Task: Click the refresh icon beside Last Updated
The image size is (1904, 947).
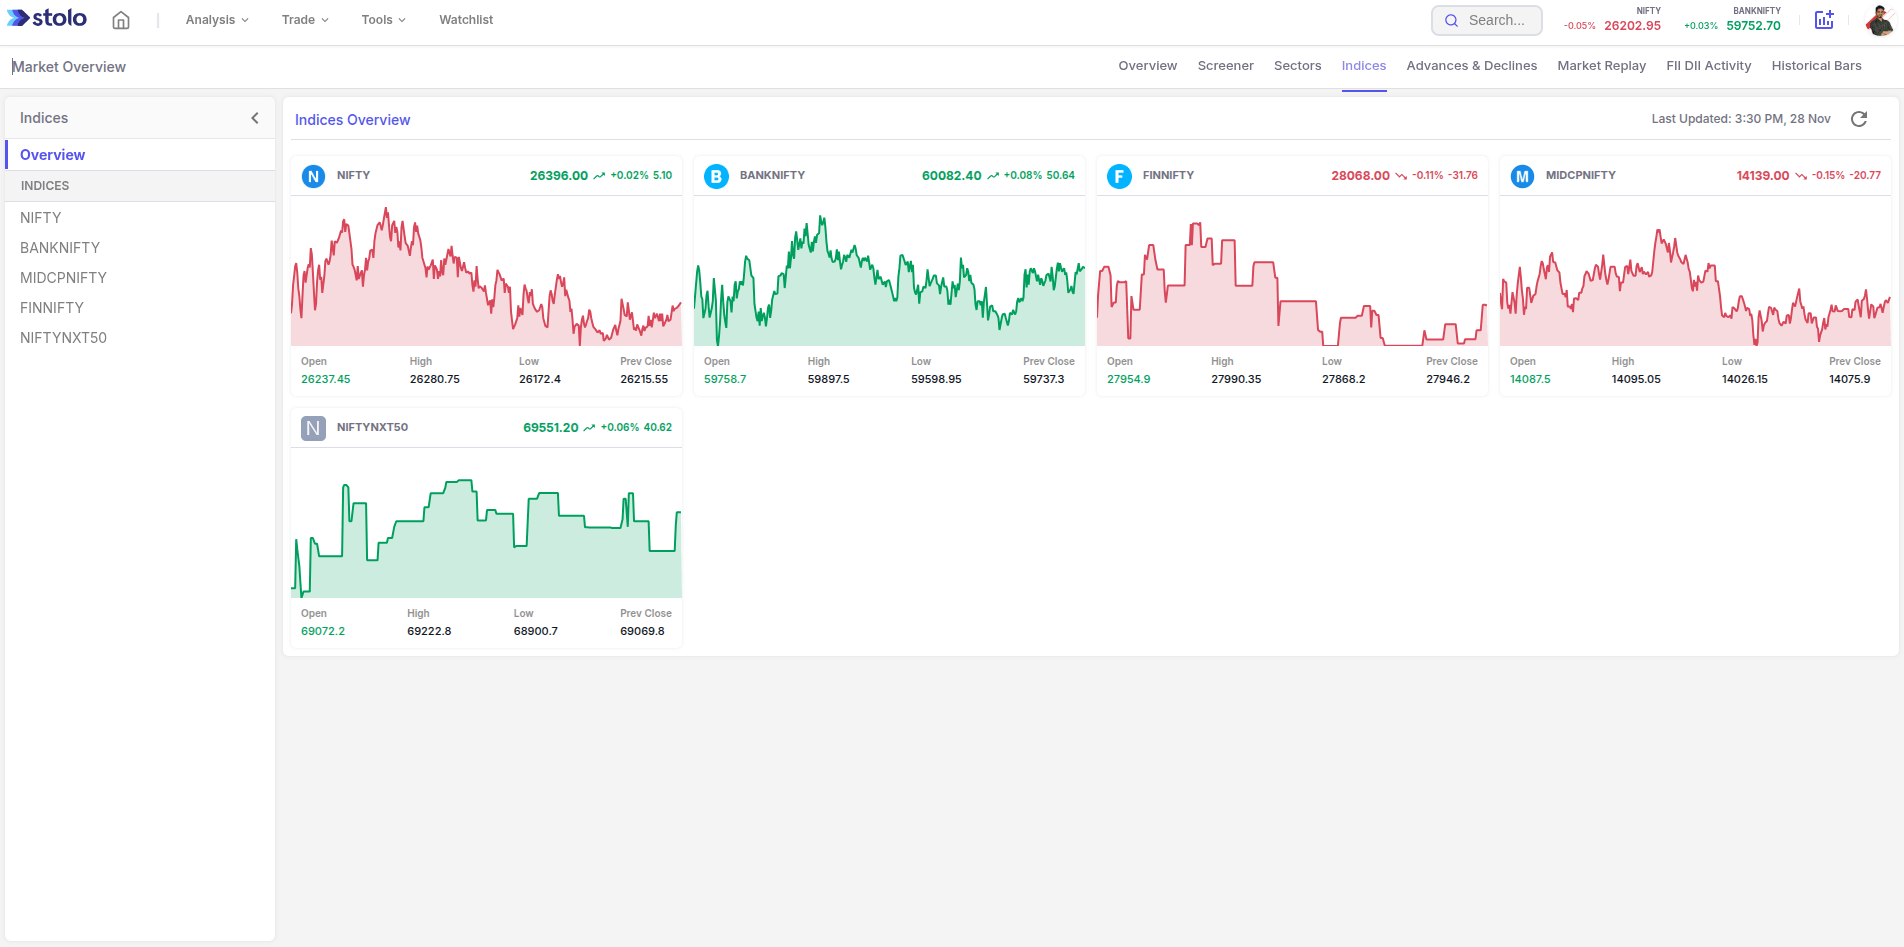Action: (1859, 119)
